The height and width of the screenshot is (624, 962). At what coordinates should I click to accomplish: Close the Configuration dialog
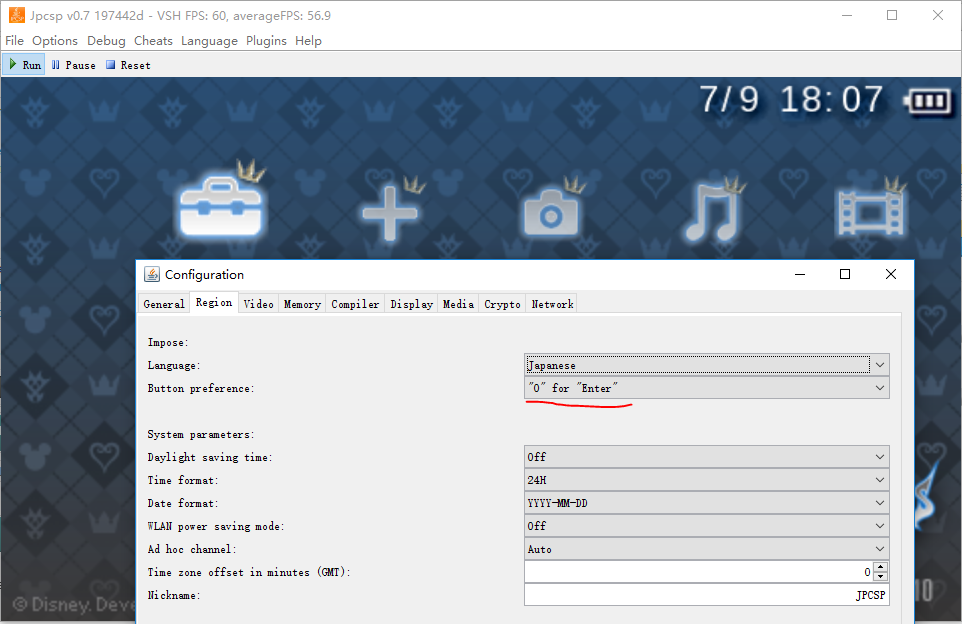pyautogui.click(x=890, y=274)
